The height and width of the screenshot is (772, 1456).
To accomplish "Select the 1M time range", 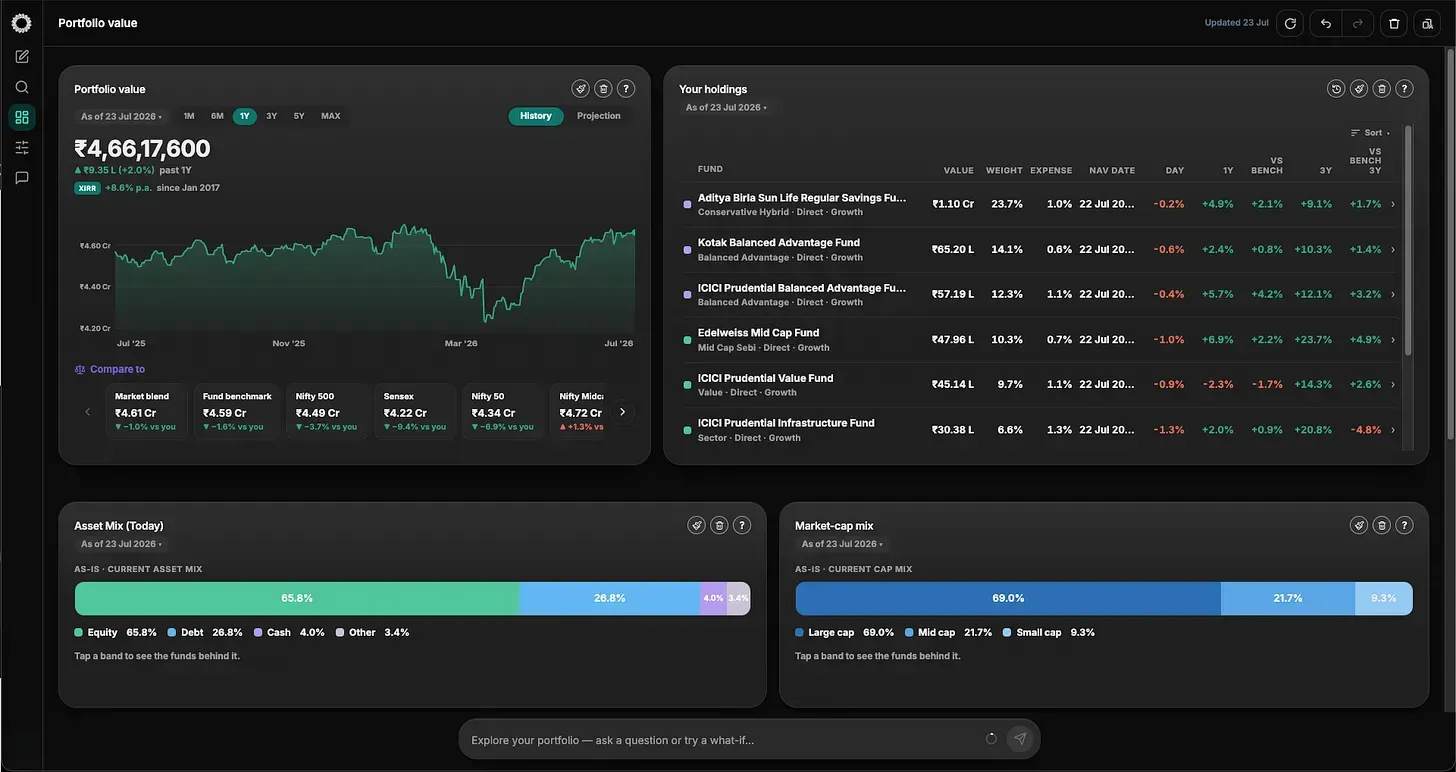I will pos(189,116).
